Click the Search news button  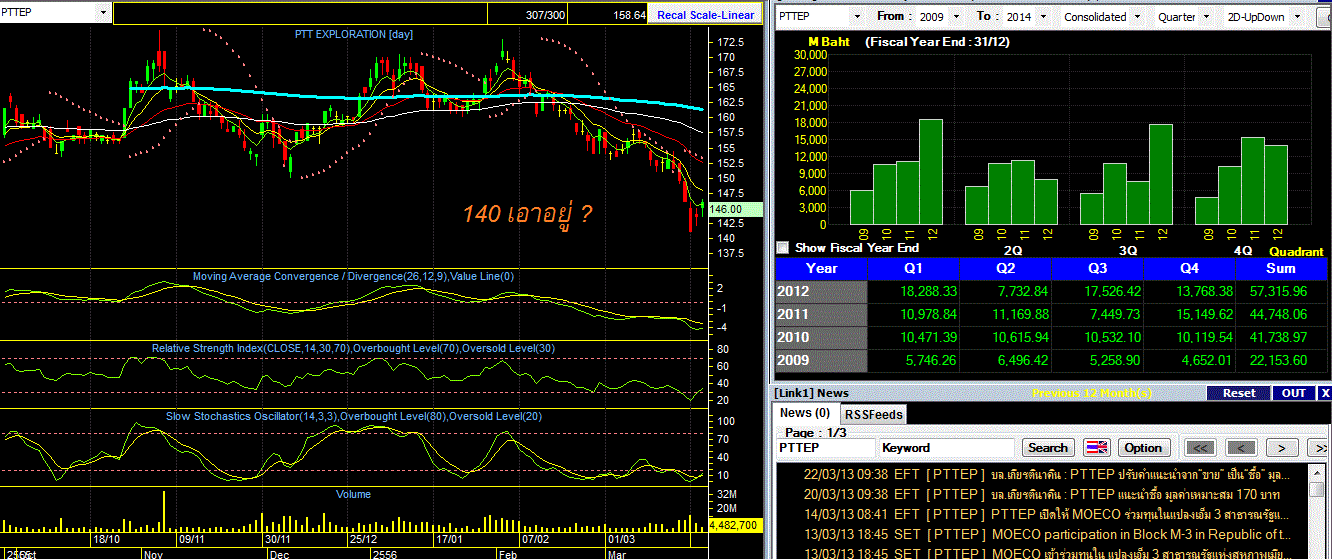(x=1048, y=448)
